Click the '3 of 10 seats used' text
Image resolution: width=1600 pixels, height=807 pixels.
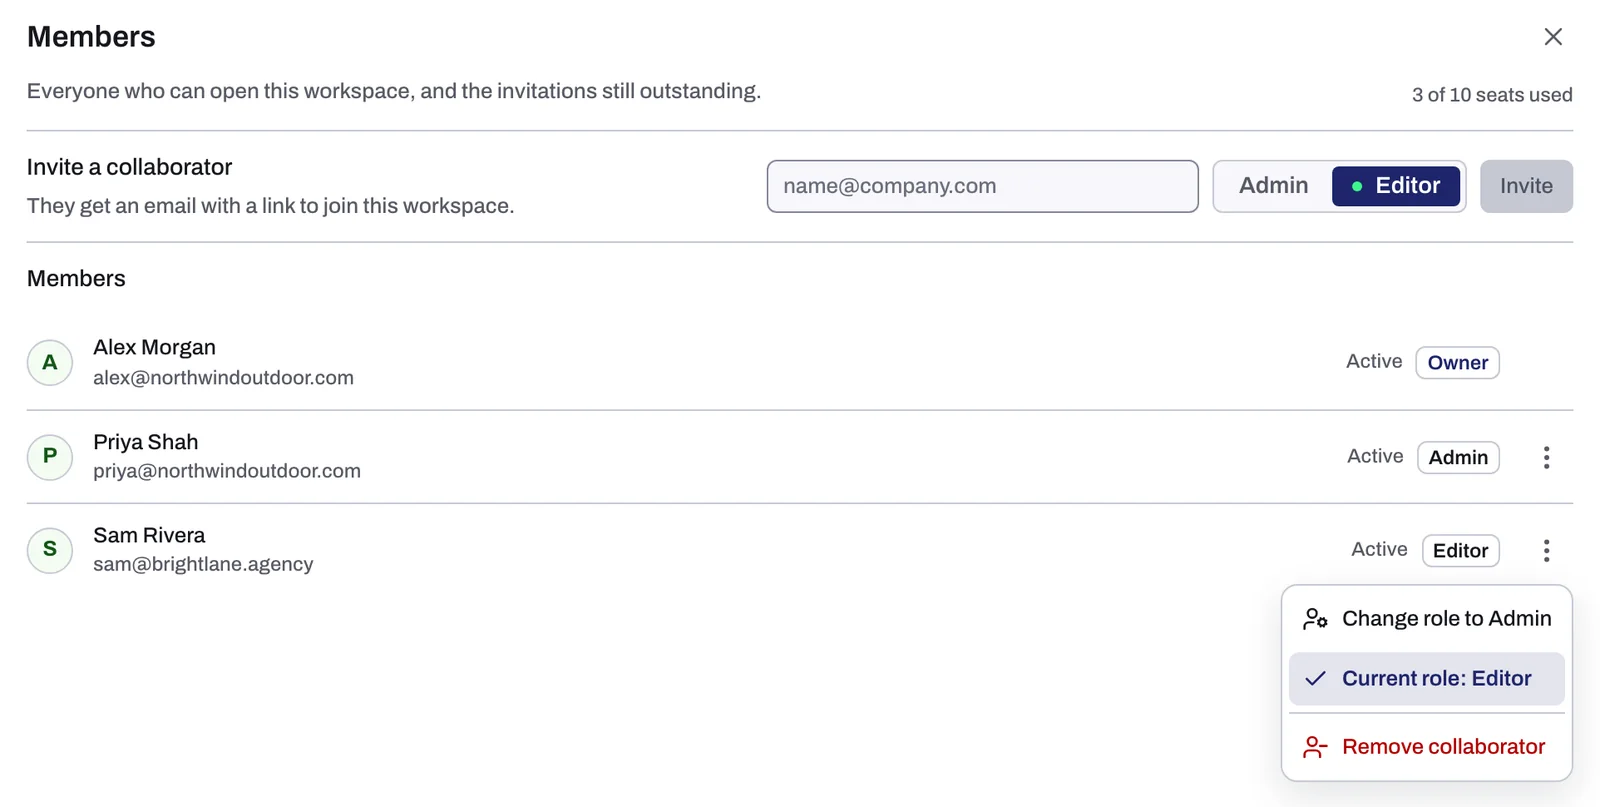tap(1492, 95)
